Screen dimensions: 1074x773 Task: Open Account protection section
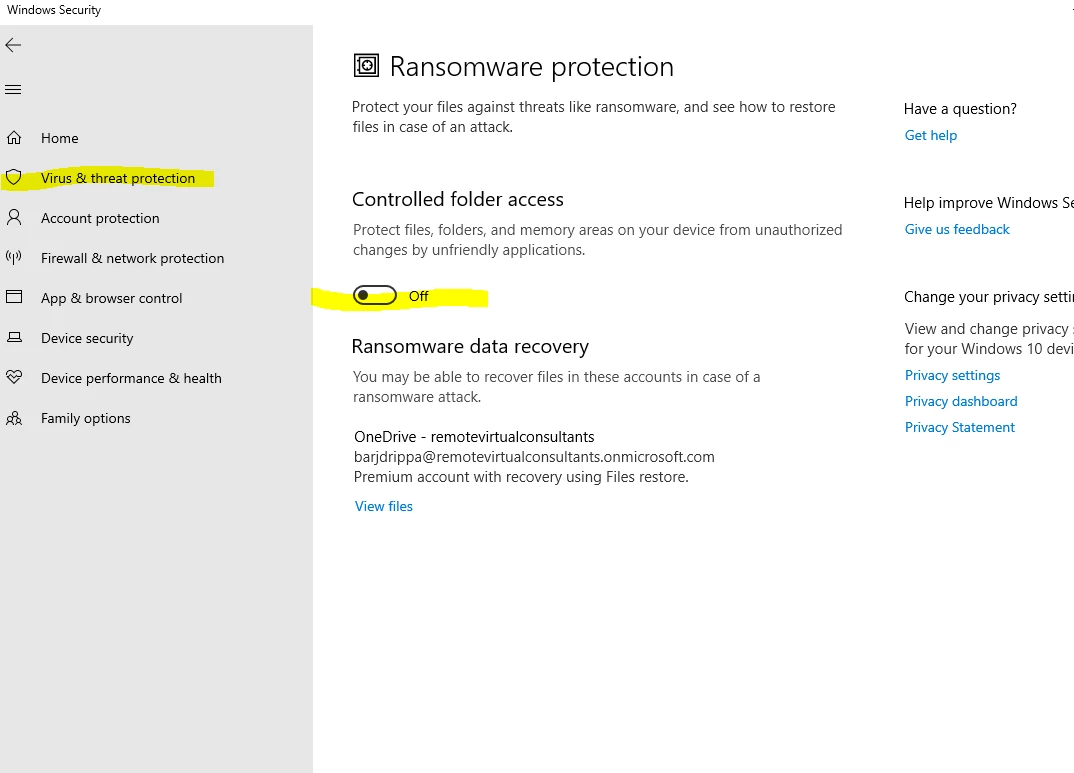100,218
